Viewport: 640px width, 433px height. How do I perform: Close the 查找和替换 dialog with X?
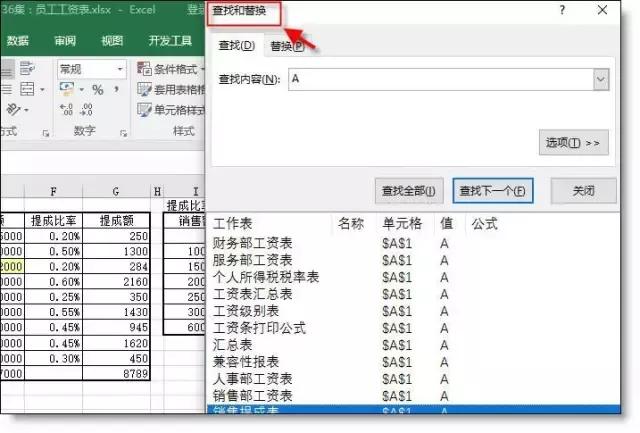(602, 10)
